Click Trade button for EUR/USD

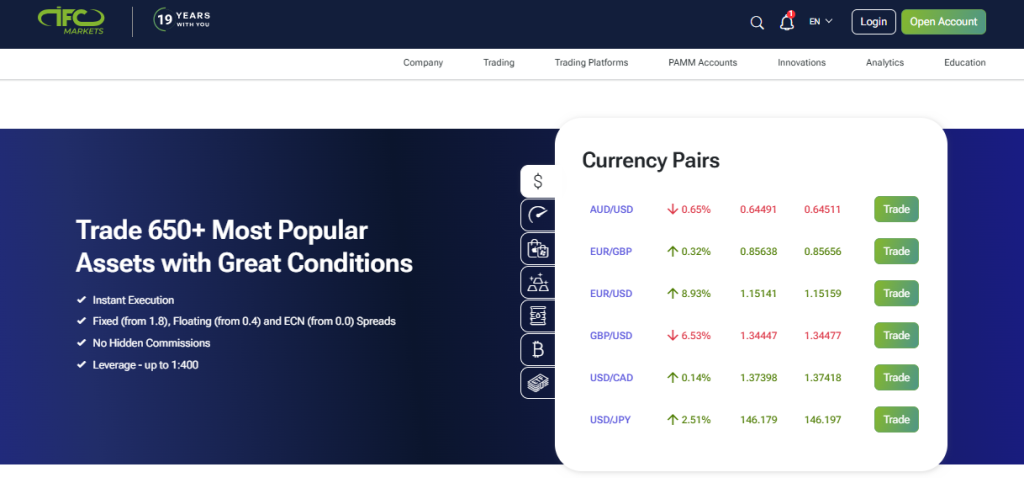pyautogui.click(x=896, y=294)
